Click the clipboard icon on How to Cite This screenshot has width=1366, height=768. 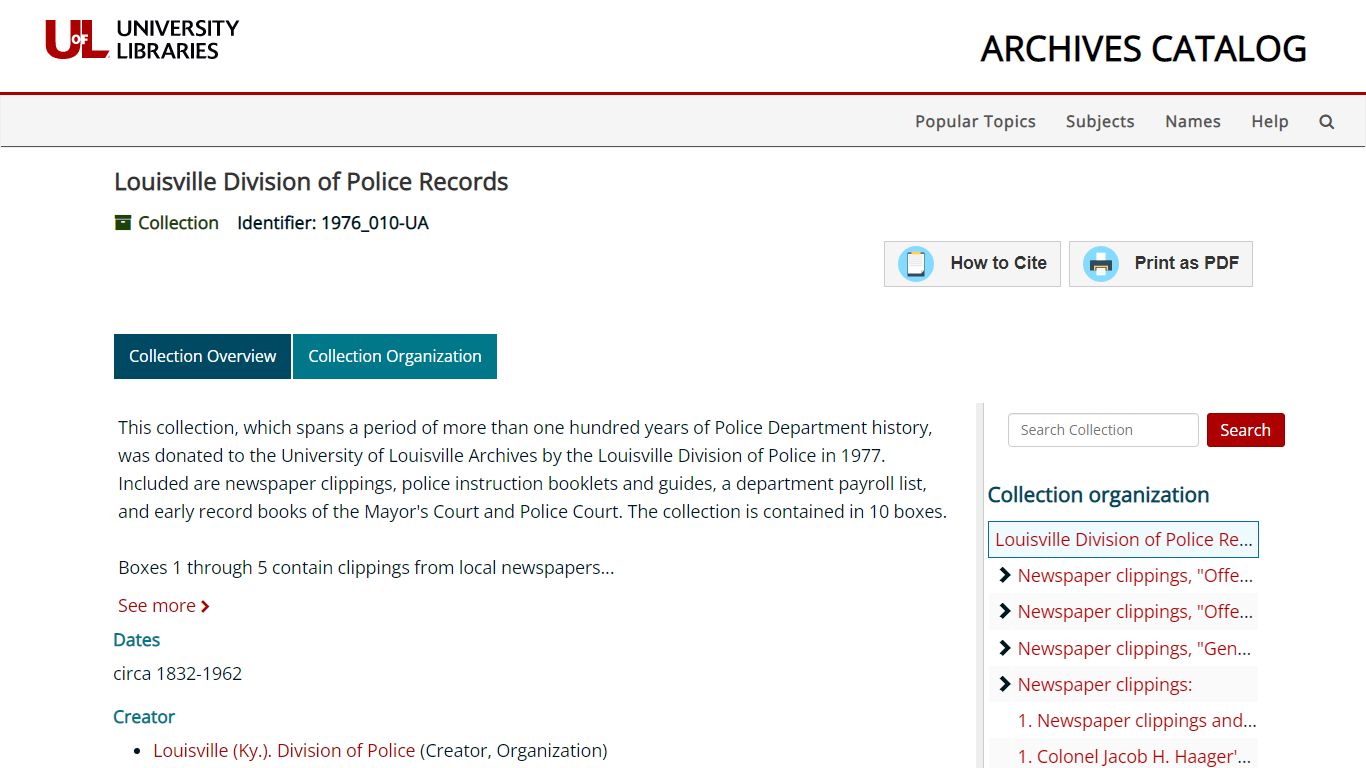[915, 264]
